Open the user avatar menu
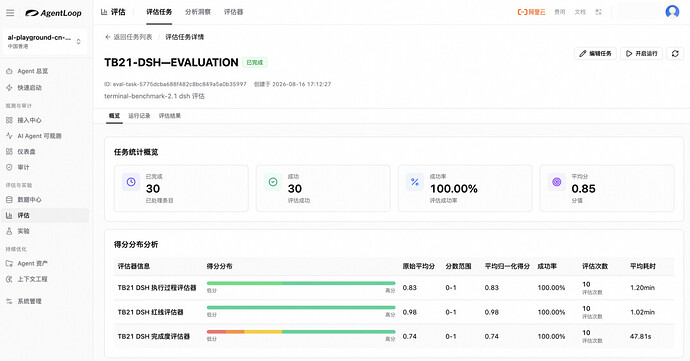The image size is (690, 361). click(672, 12)
